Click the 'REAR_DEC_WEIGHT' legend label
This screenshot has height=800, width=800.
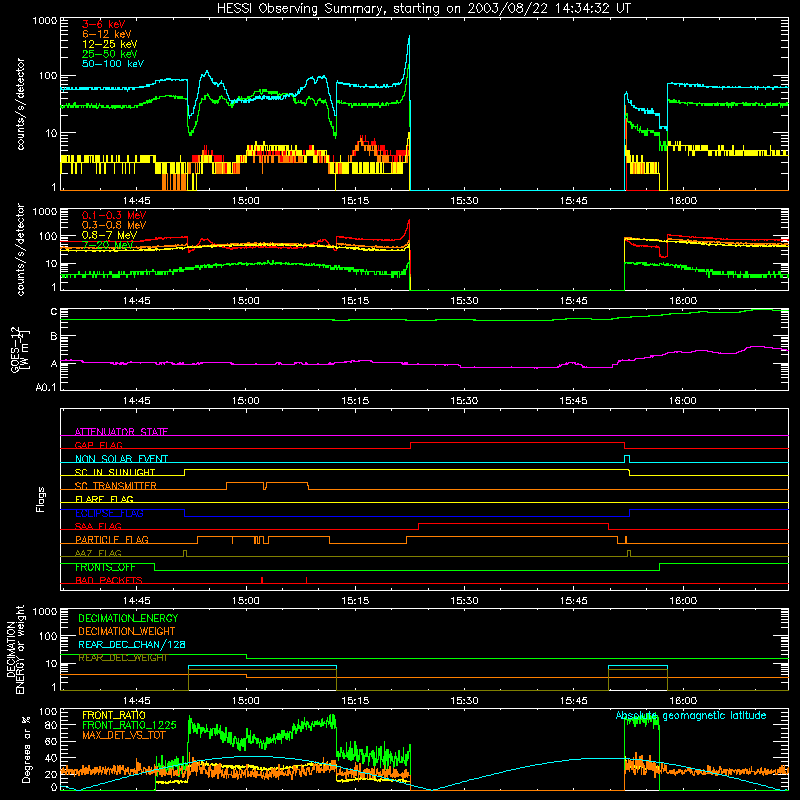tap(122, 658)
